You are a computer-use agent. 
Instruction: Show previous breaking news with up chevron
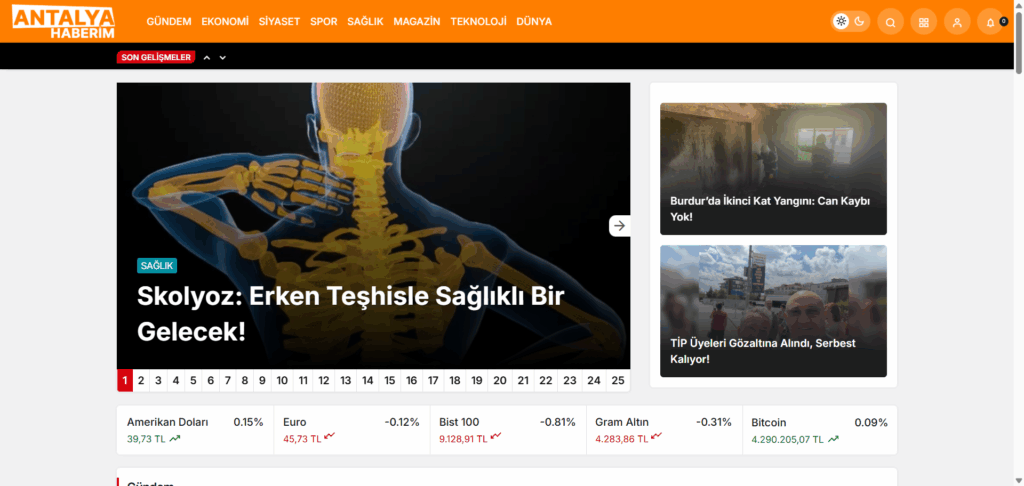pos(206,57)
